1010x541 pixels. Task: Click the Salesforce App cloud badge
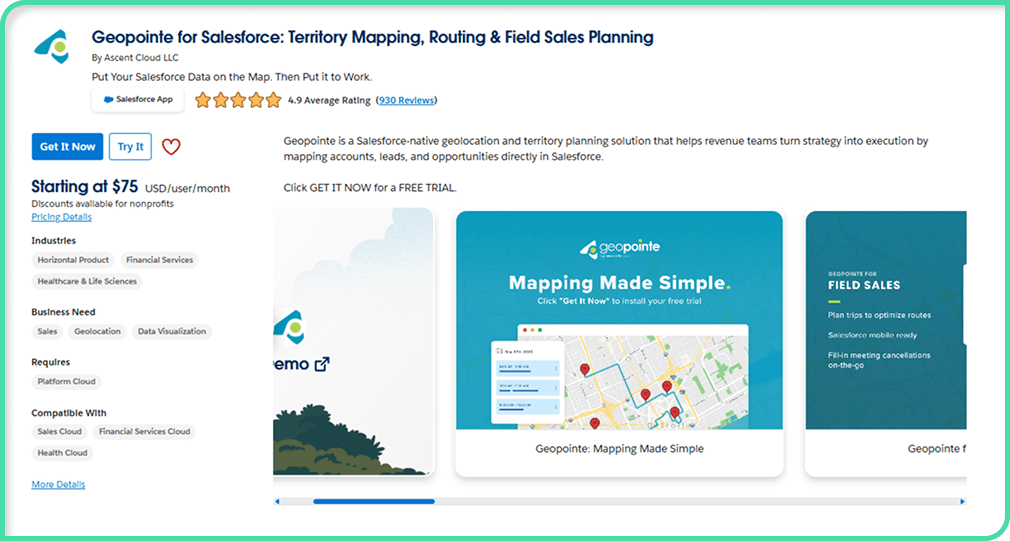tap(138, 100)
